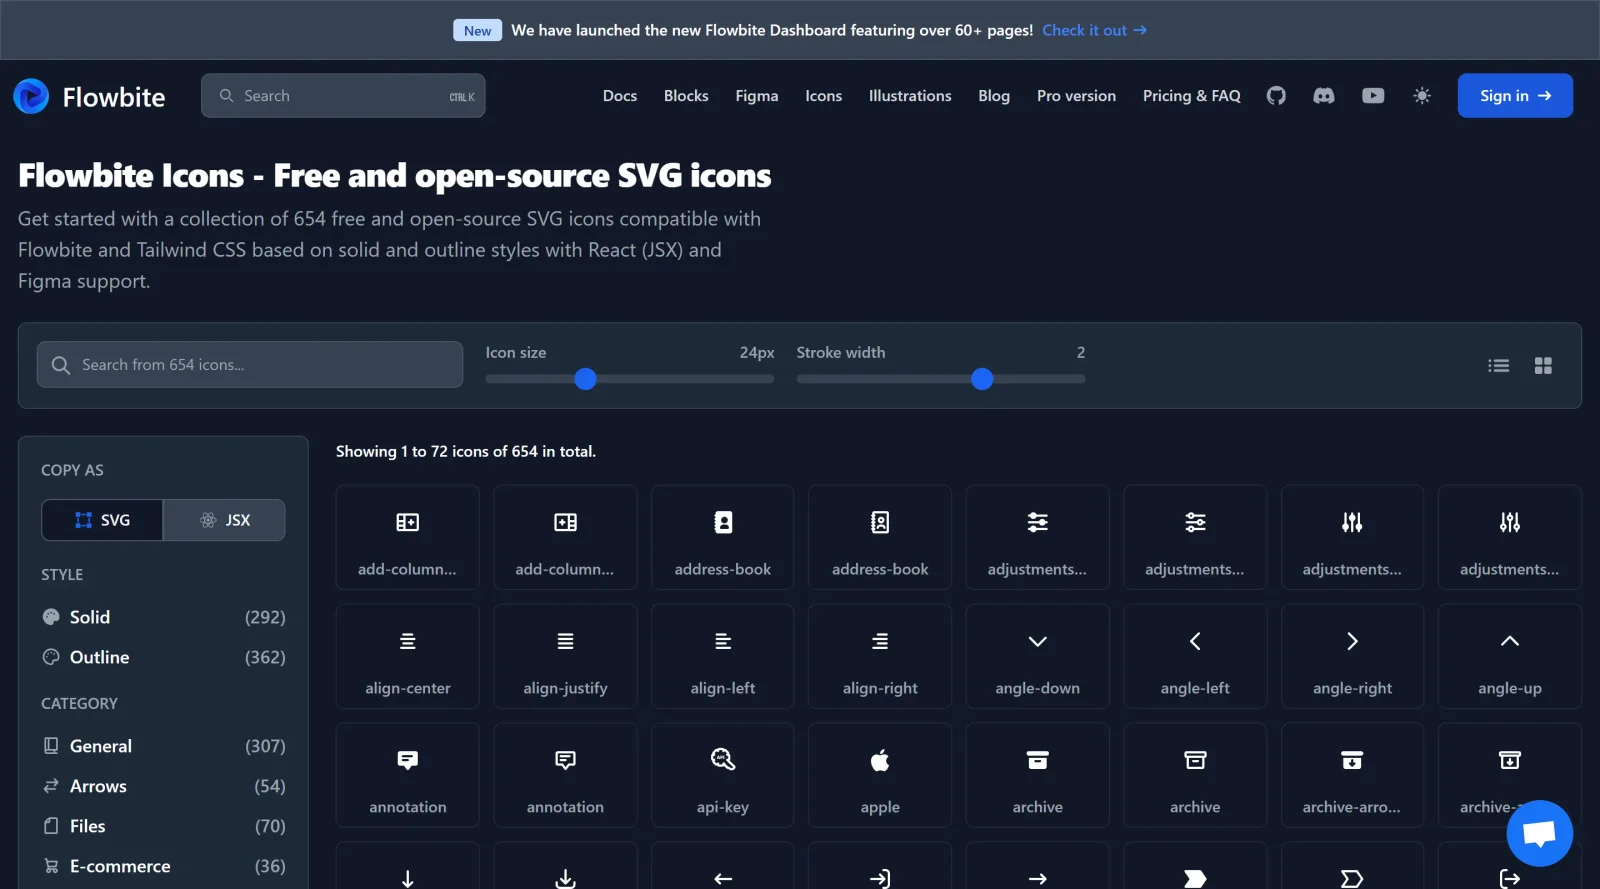Copy the align-justify icon
This screenshot has height=889, width=1600.
565,656
